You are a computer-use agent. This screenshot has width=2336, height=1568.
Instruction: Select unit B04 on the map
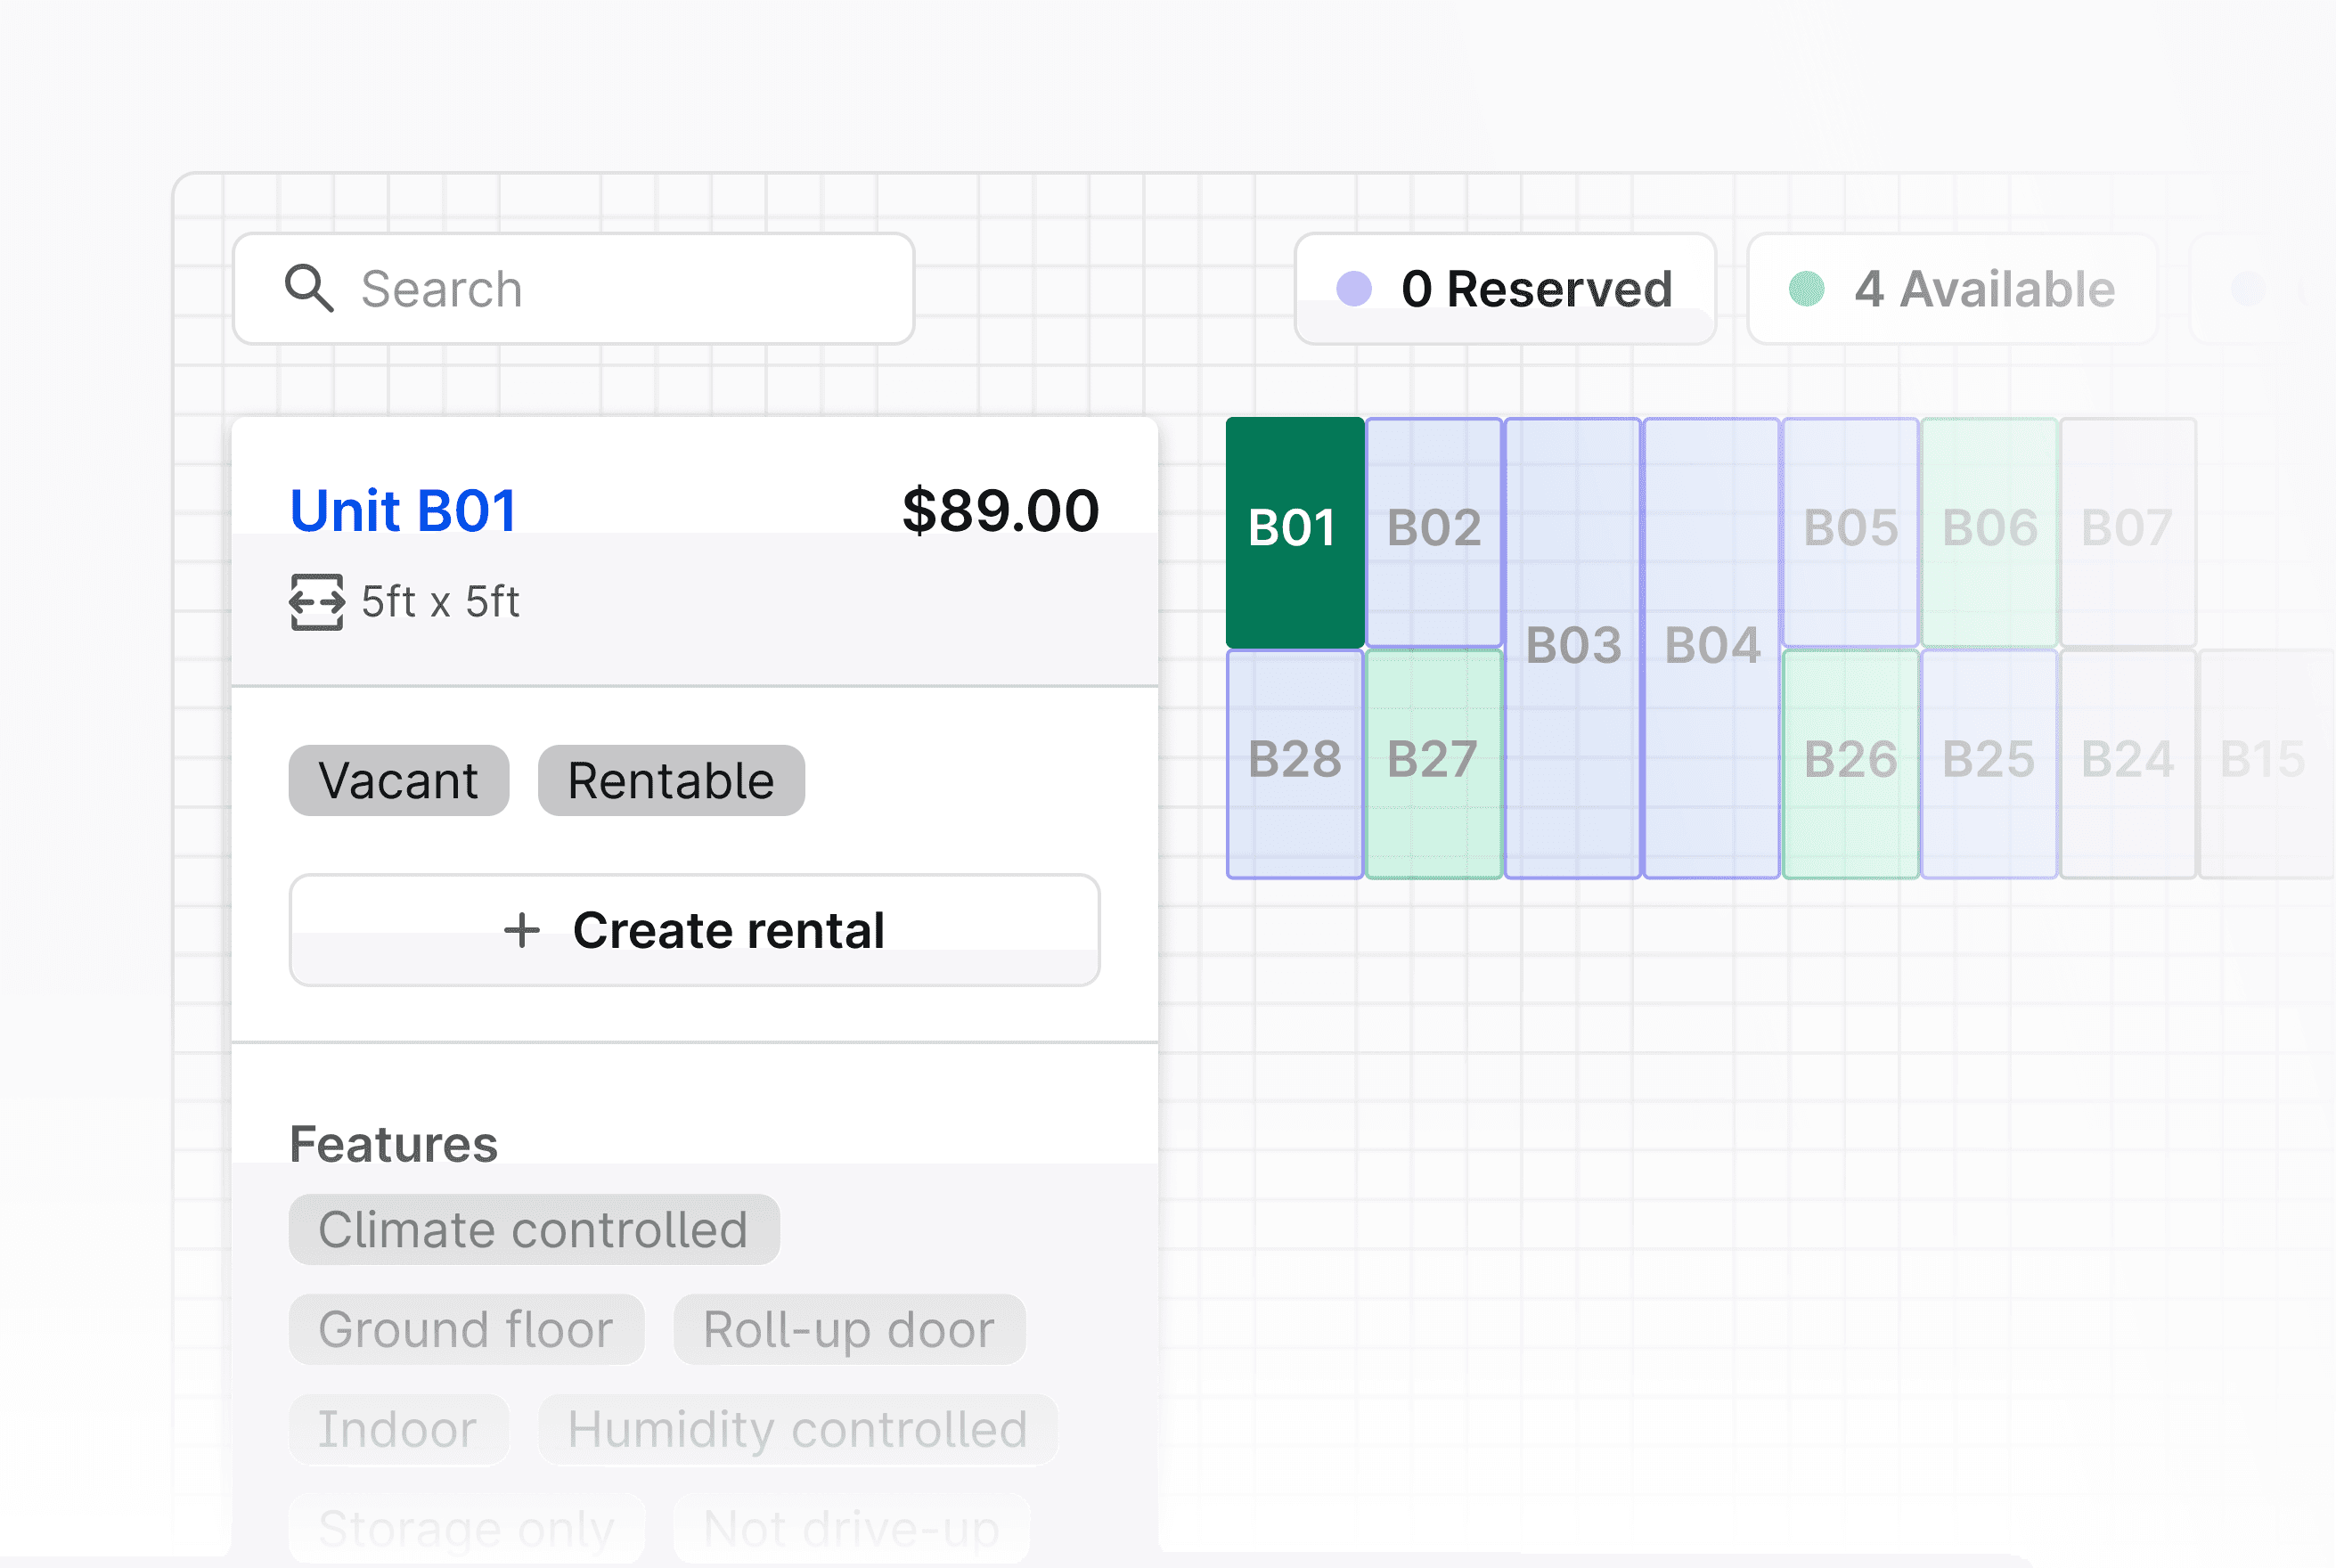click(1711, 647)
